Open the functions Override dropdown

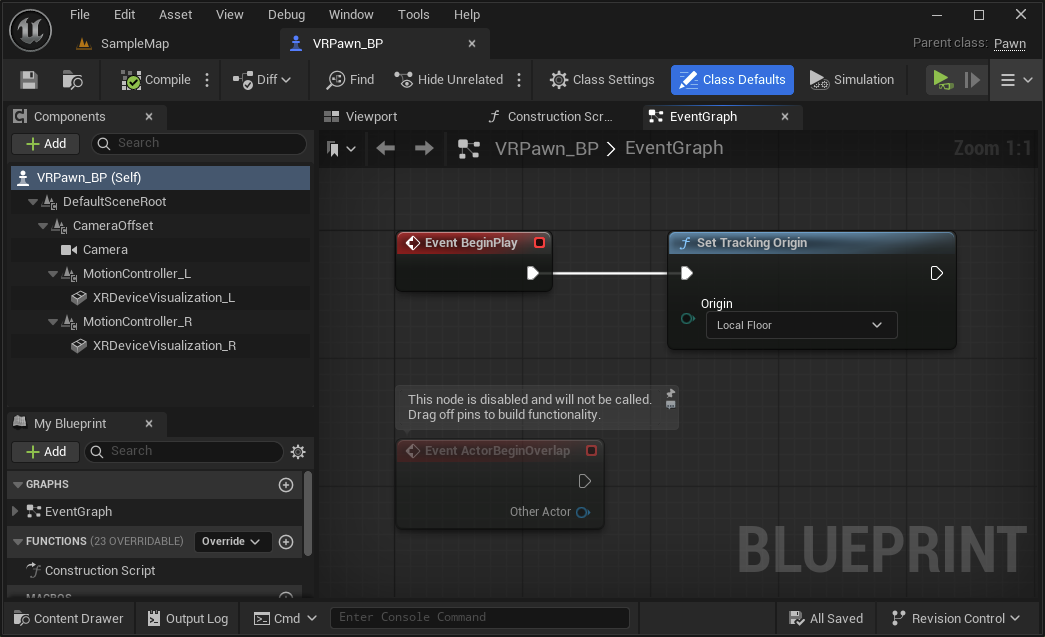click(232, 542)
